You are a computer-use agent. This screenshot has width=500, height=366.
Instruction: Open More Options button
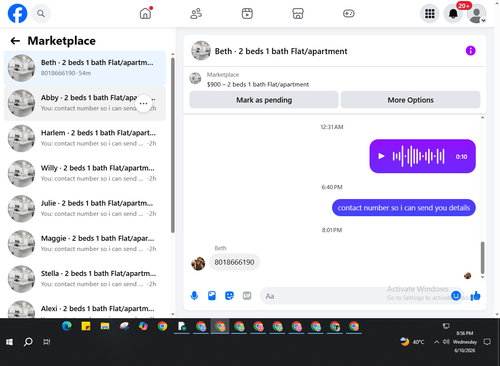tap(410, 100)
